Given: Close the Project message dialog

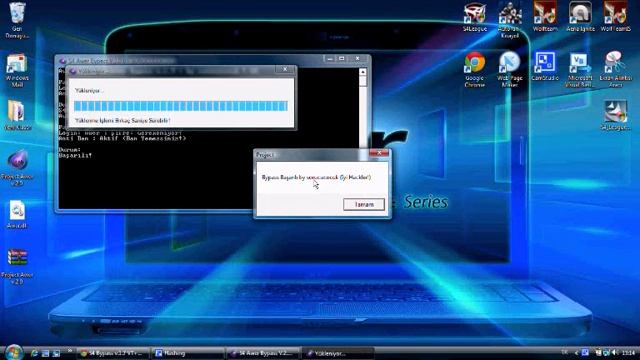Looking at the screenshot, I should [x=379, y=153].
